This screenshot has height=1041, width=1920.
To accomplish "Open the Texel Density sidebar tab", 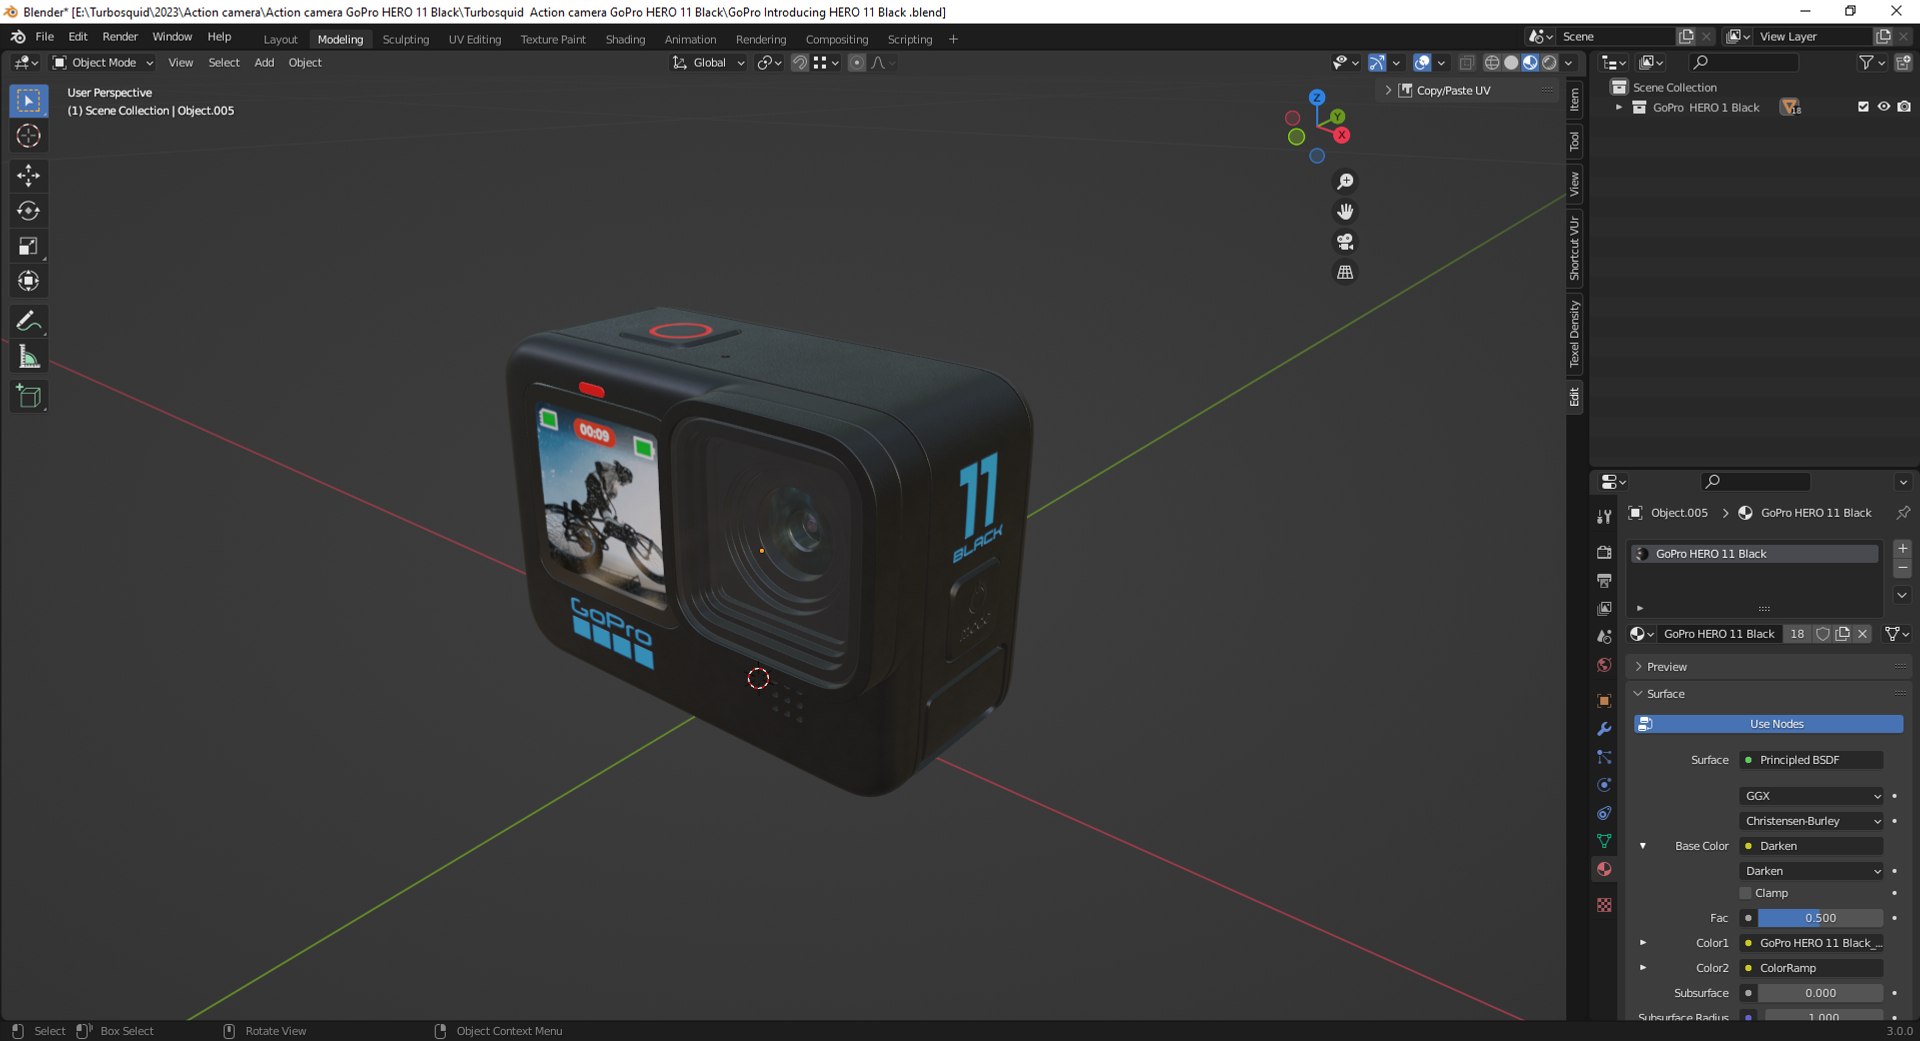I will pos(1575,334).
